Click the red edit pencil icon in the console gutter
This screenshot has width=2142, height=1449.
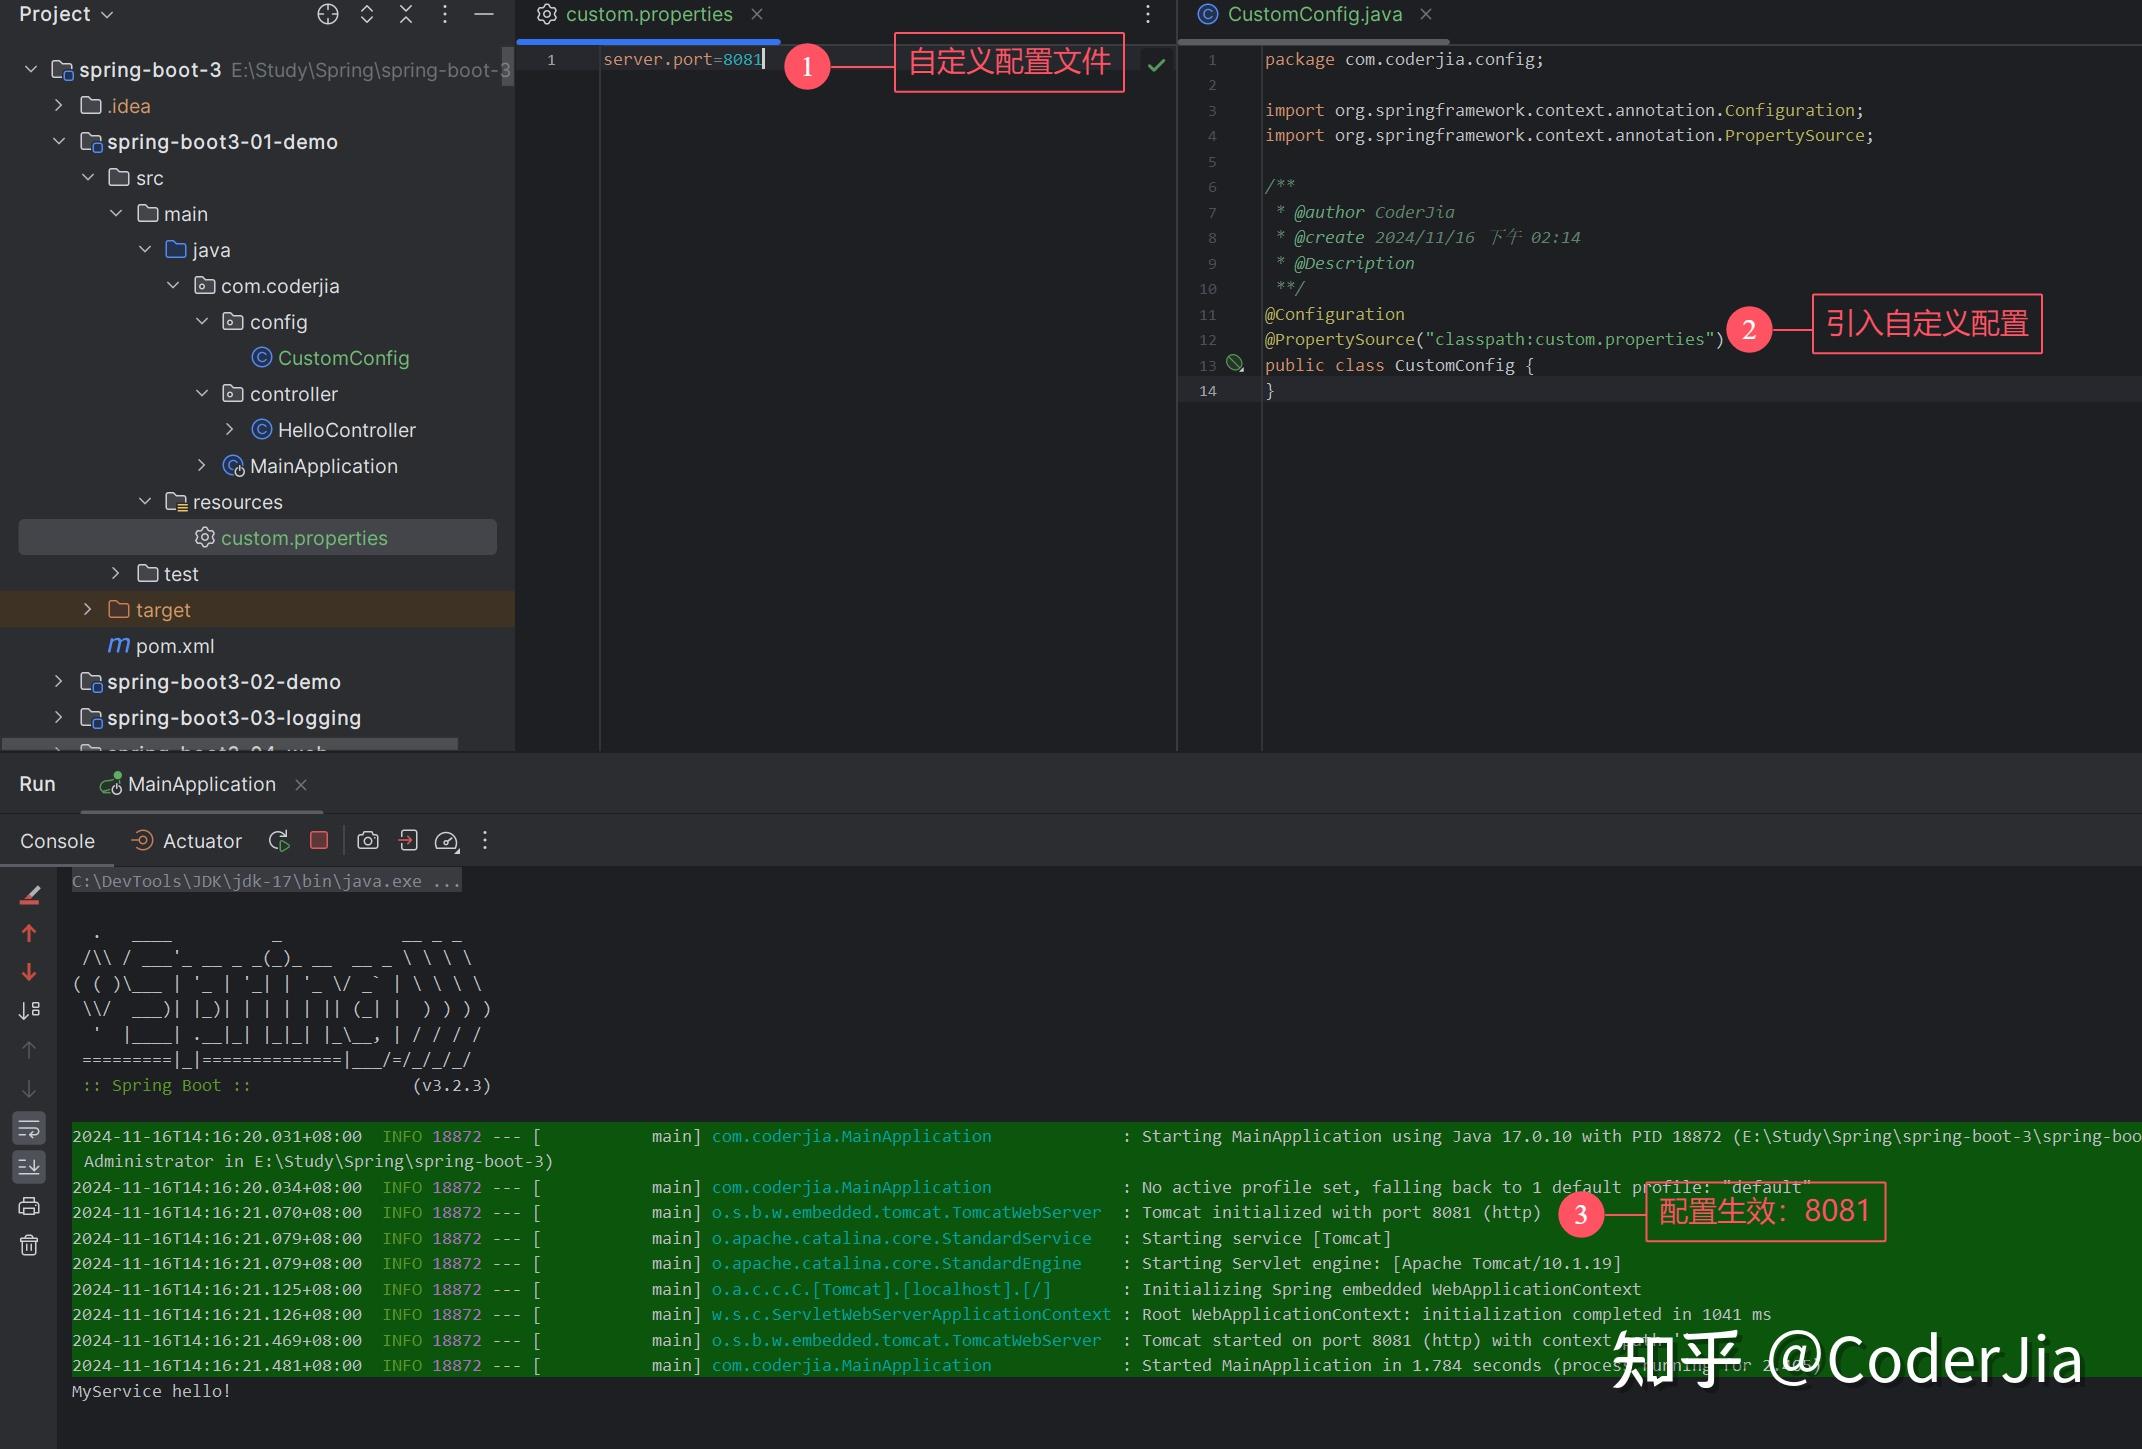[29, 894]
